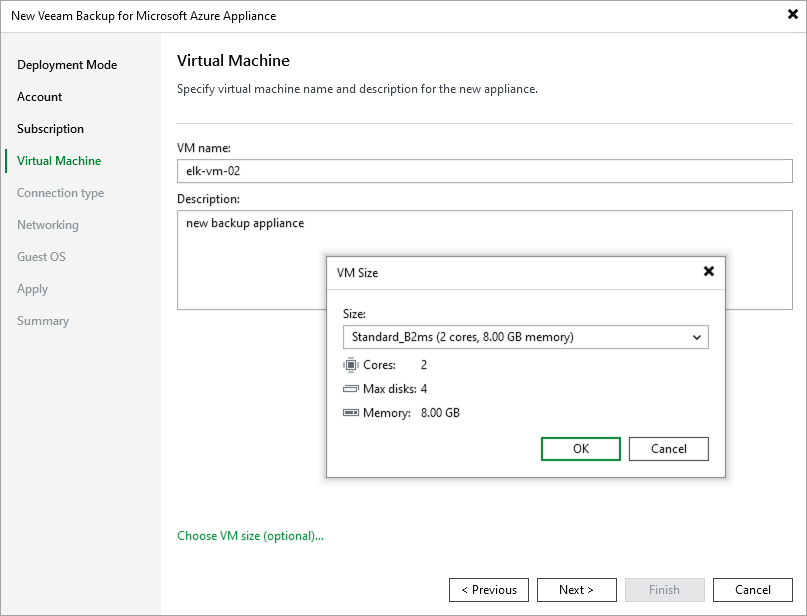
Task: Select the Guest OS step
Action: tap(41, 257)
